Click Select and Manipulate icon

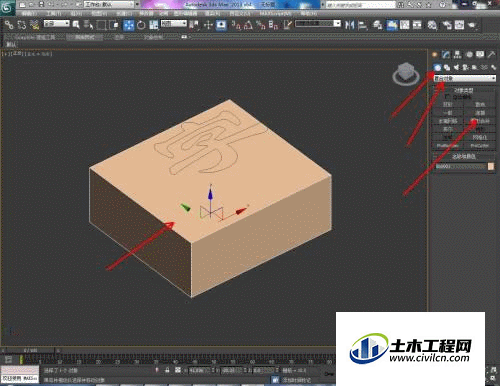[208, 25]
